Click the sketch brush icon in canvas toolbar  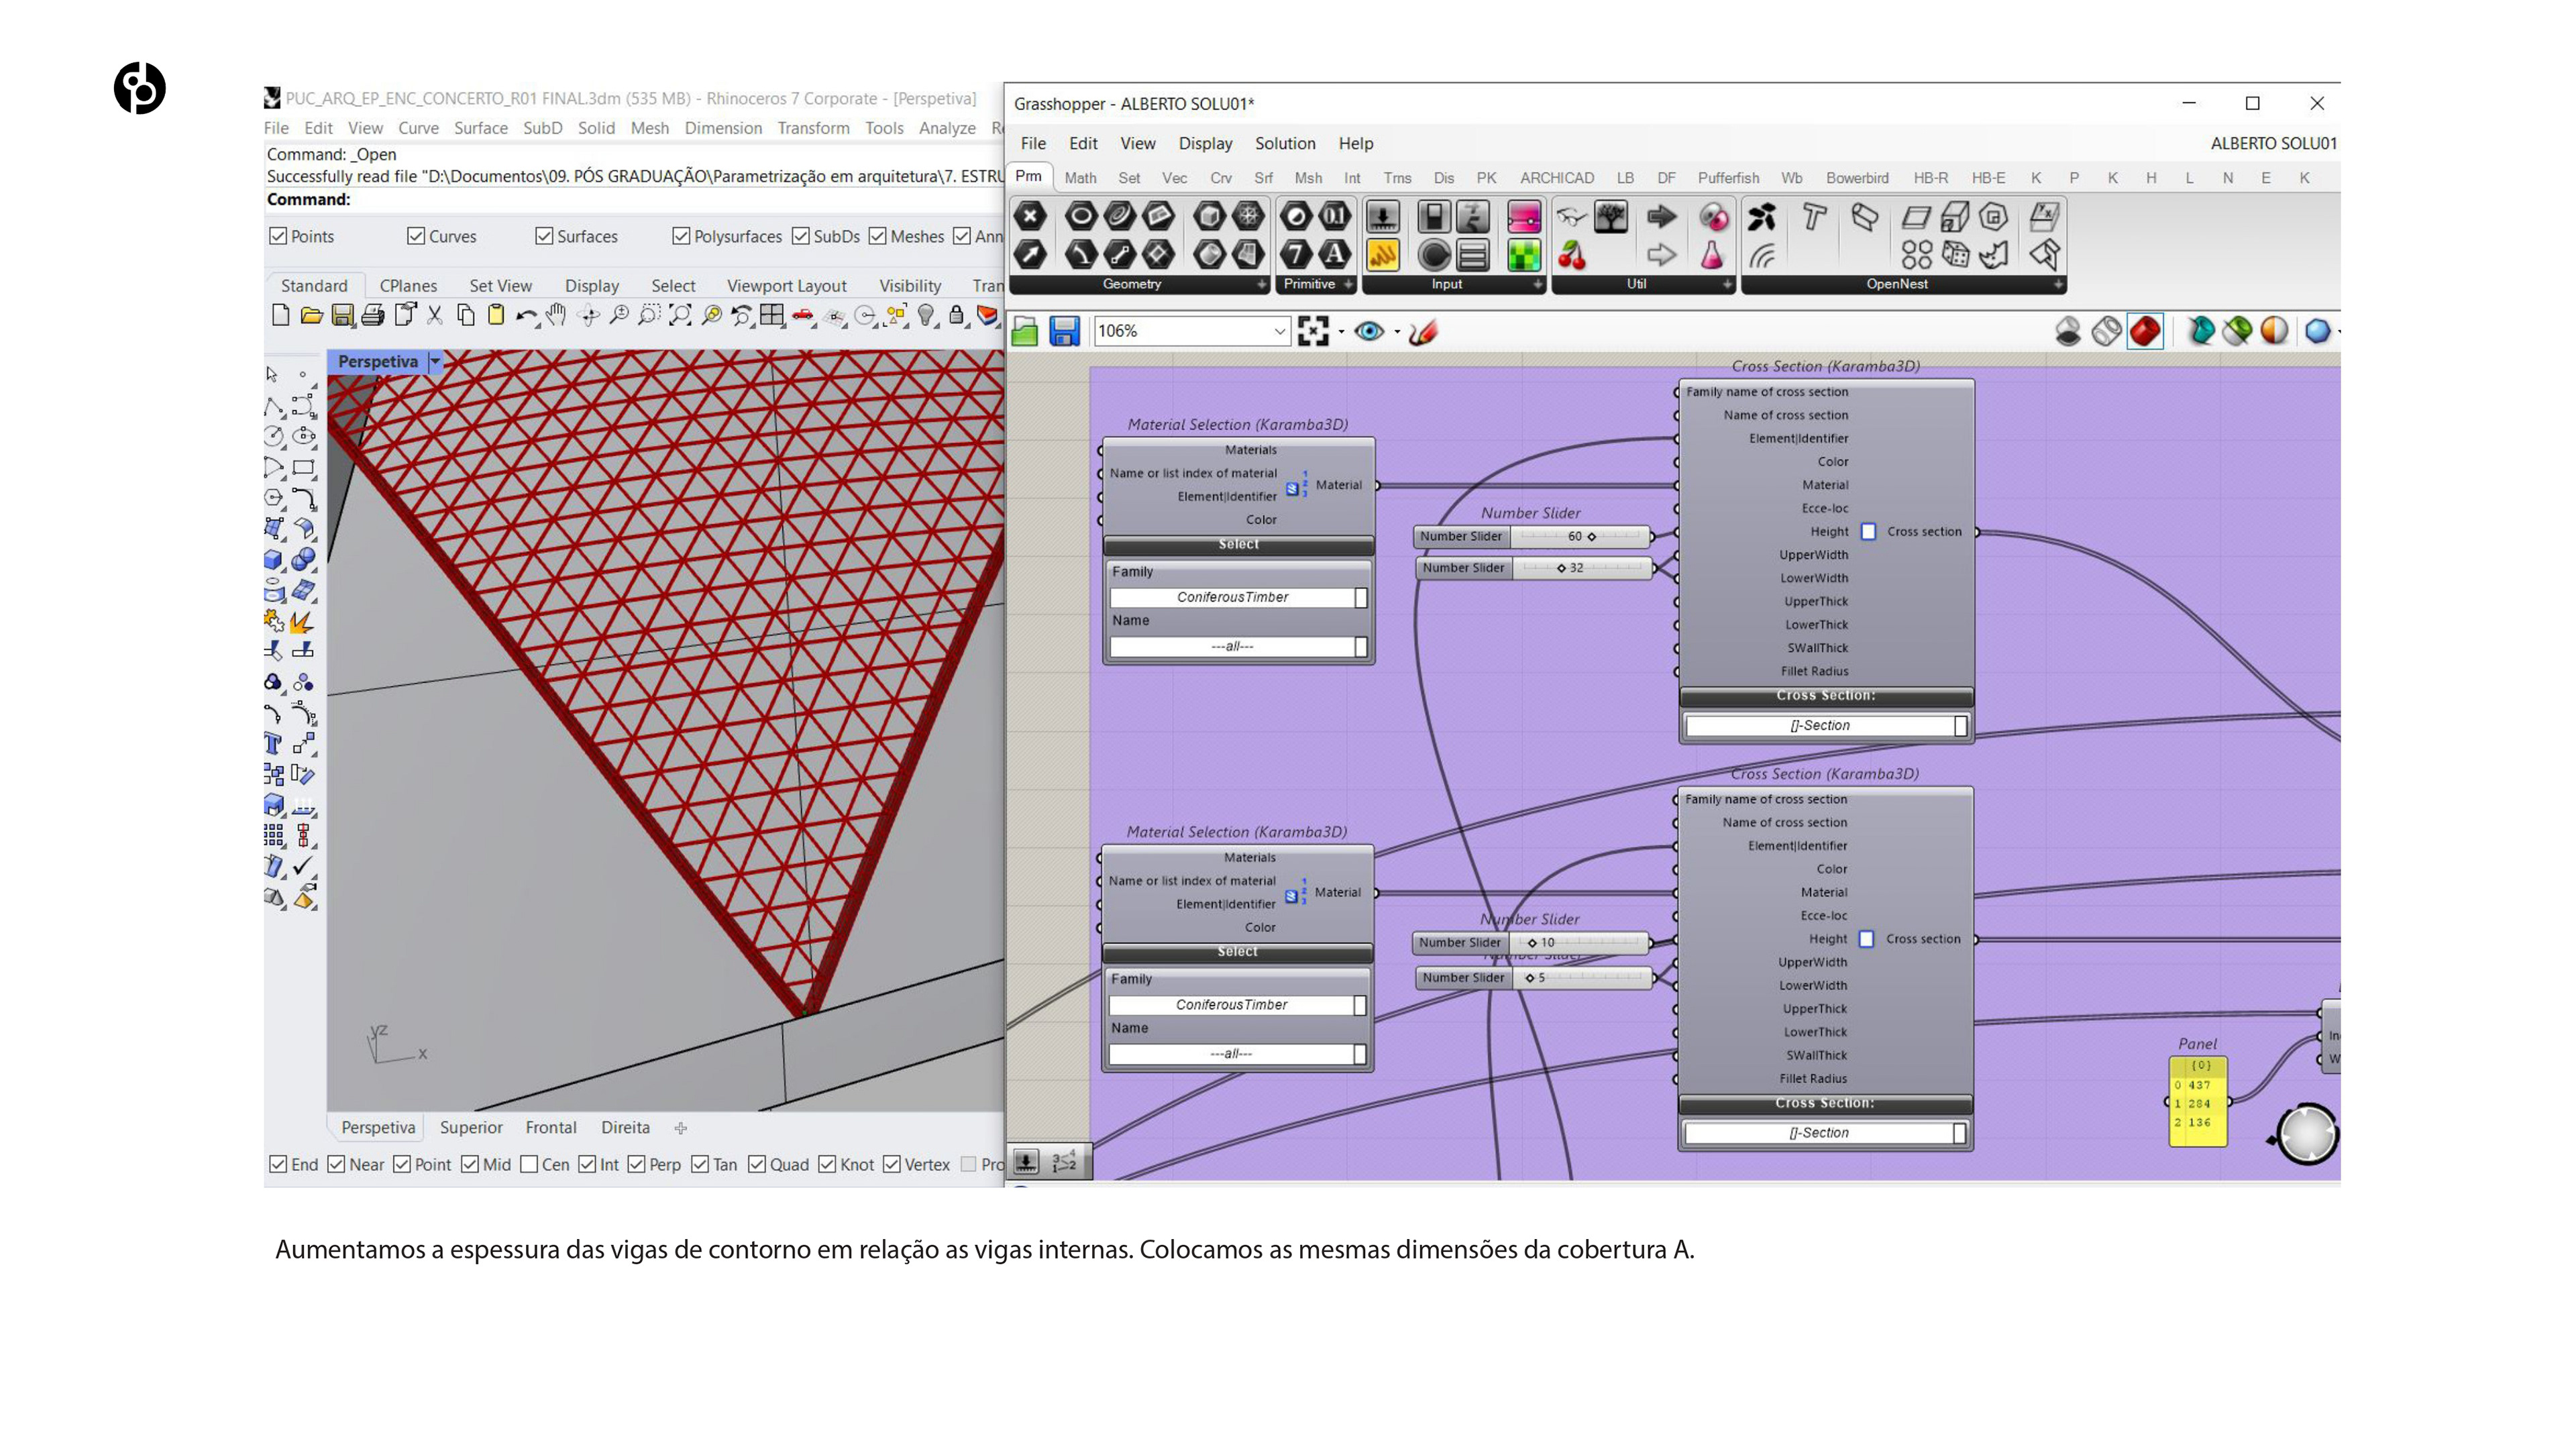pyautogui.click(x=1423, y=331)
